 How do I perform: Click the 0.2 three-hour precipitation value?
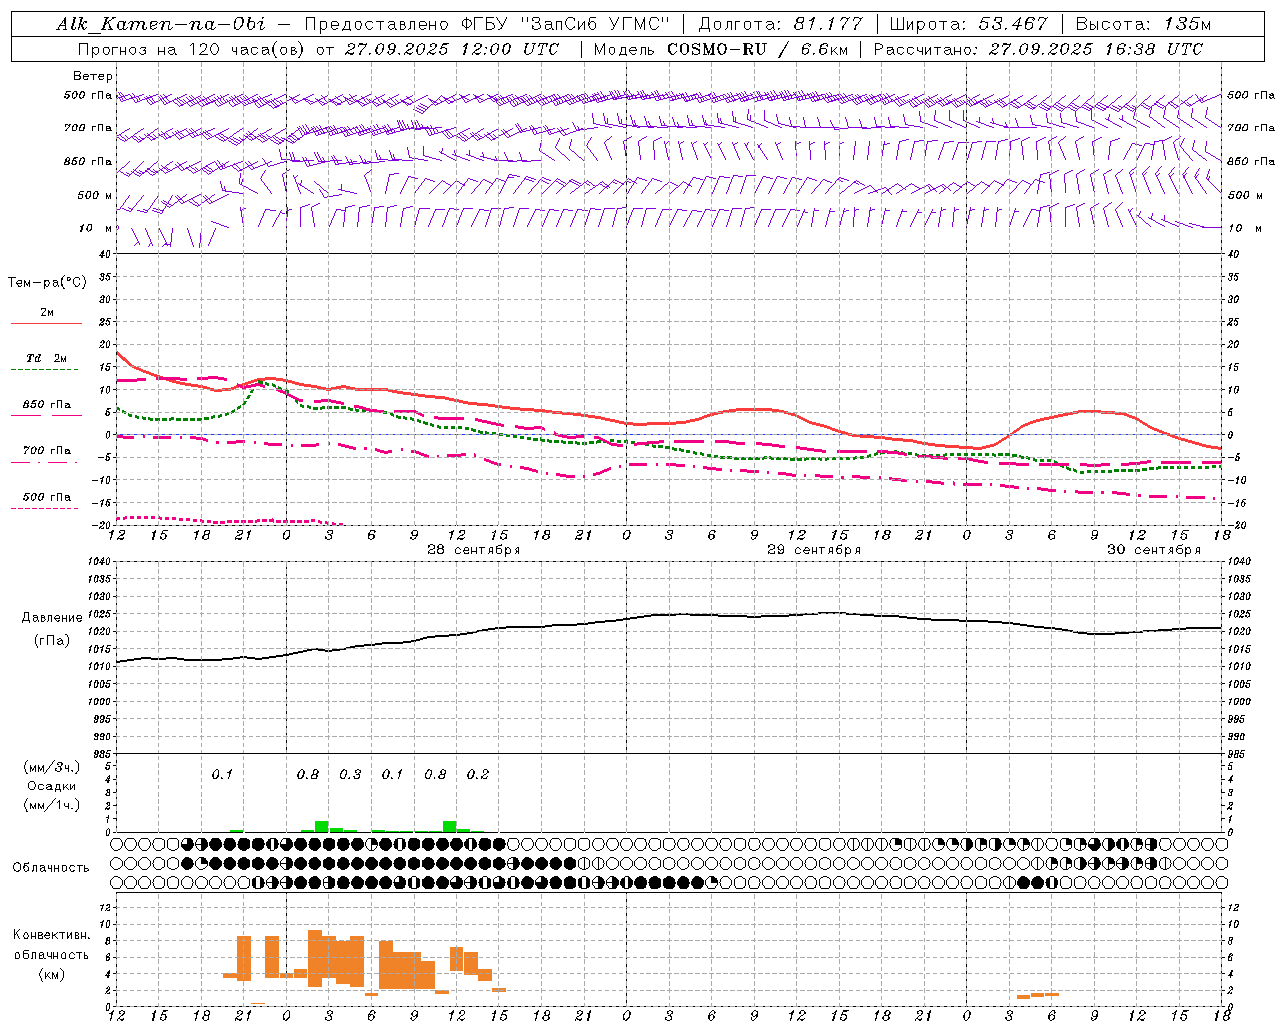[478, 774]
